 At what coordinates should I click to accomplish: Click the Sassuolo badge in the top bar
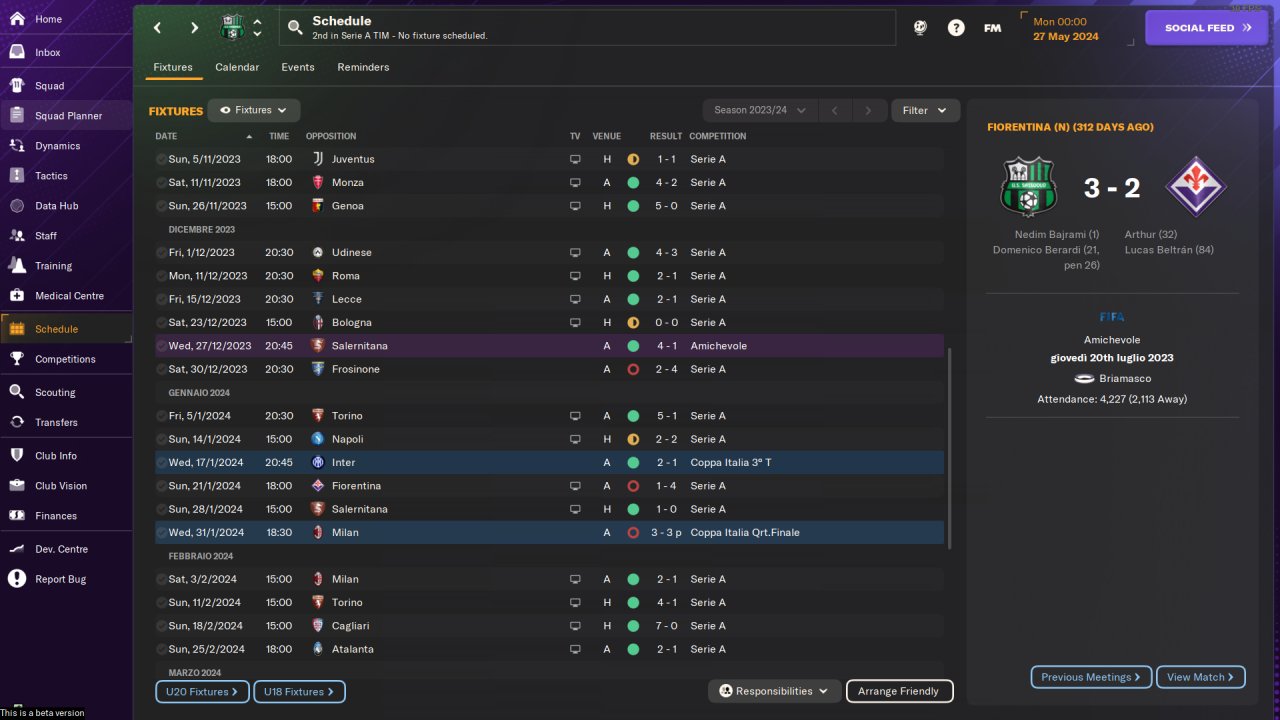[232, 28]
